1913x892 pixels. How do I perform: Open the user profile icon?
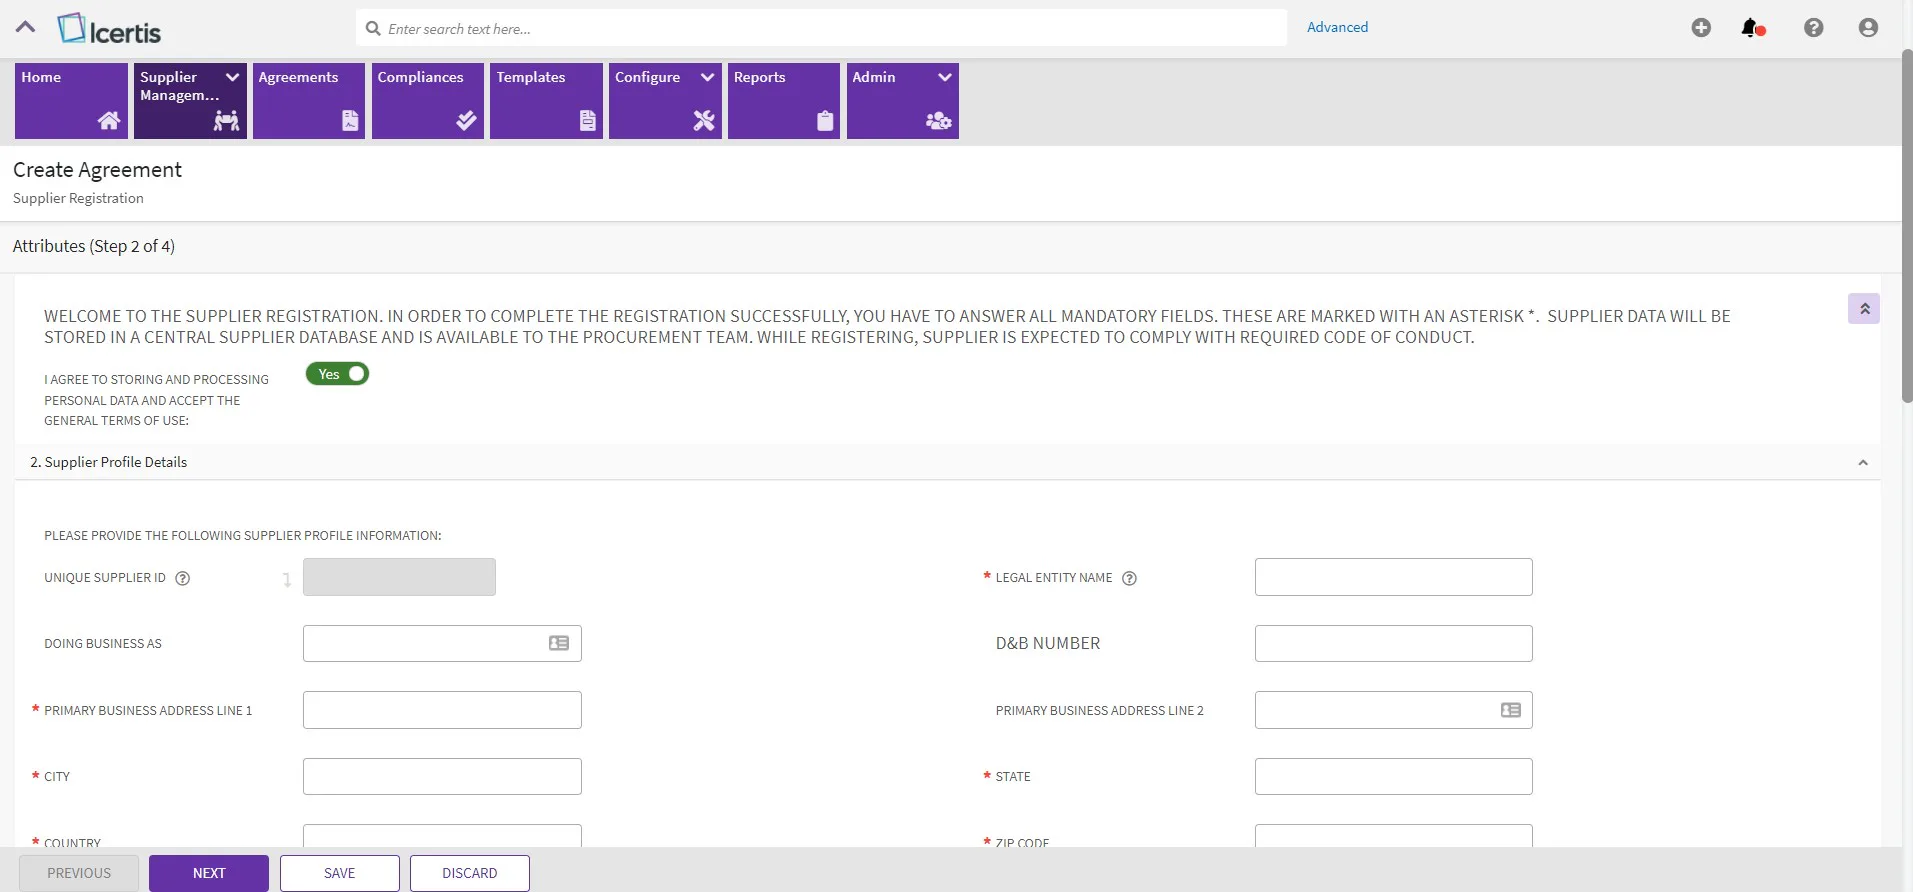coord(1868,28)
